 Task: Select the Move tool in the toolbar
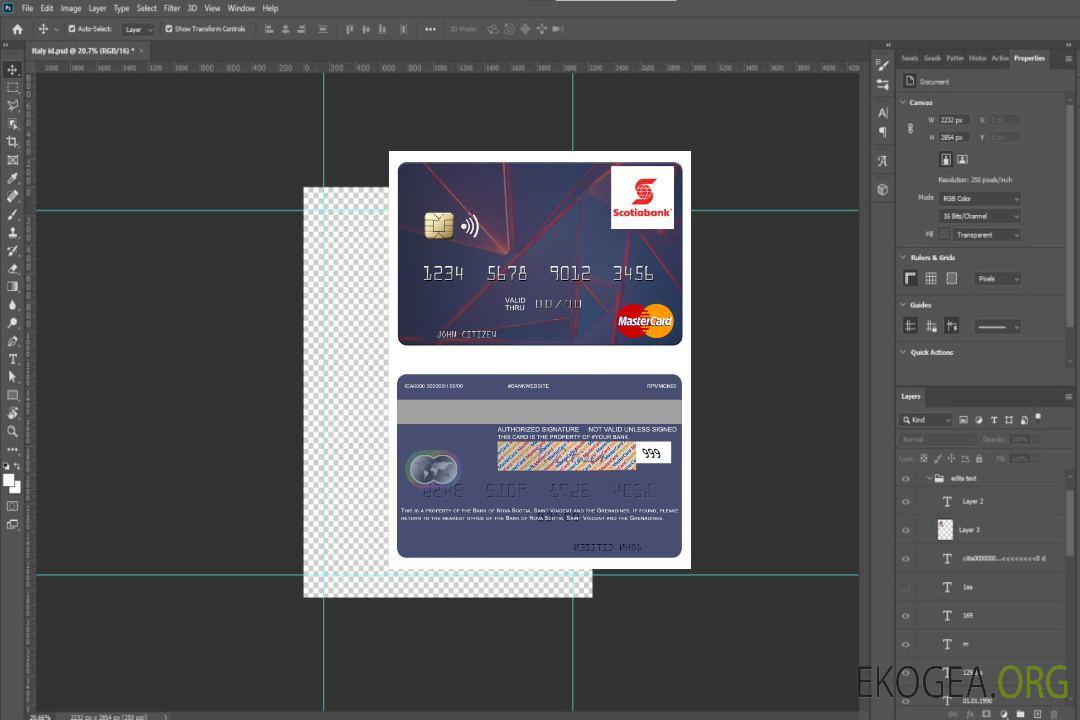12,70
